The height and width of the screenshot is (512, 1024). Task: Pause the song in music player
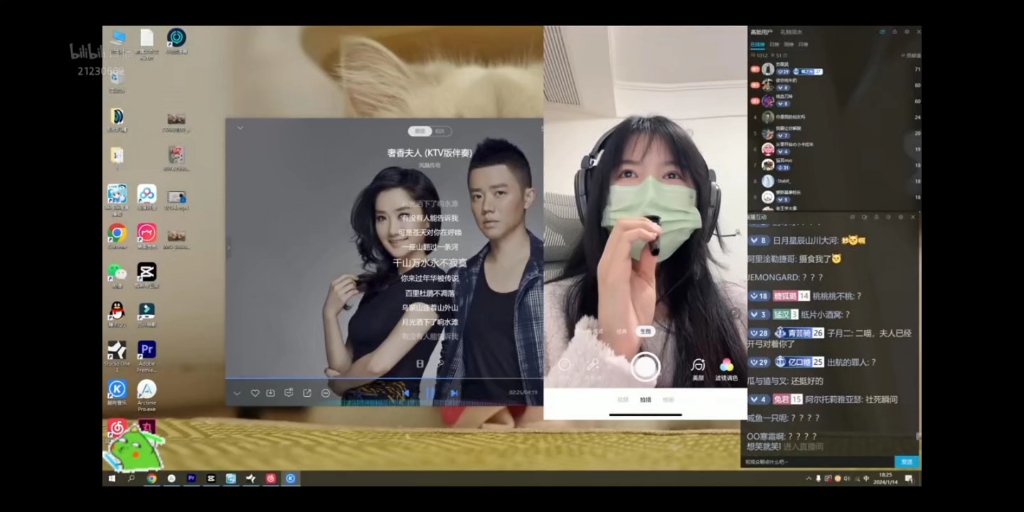pyautogui.click(x=430, y=393)
